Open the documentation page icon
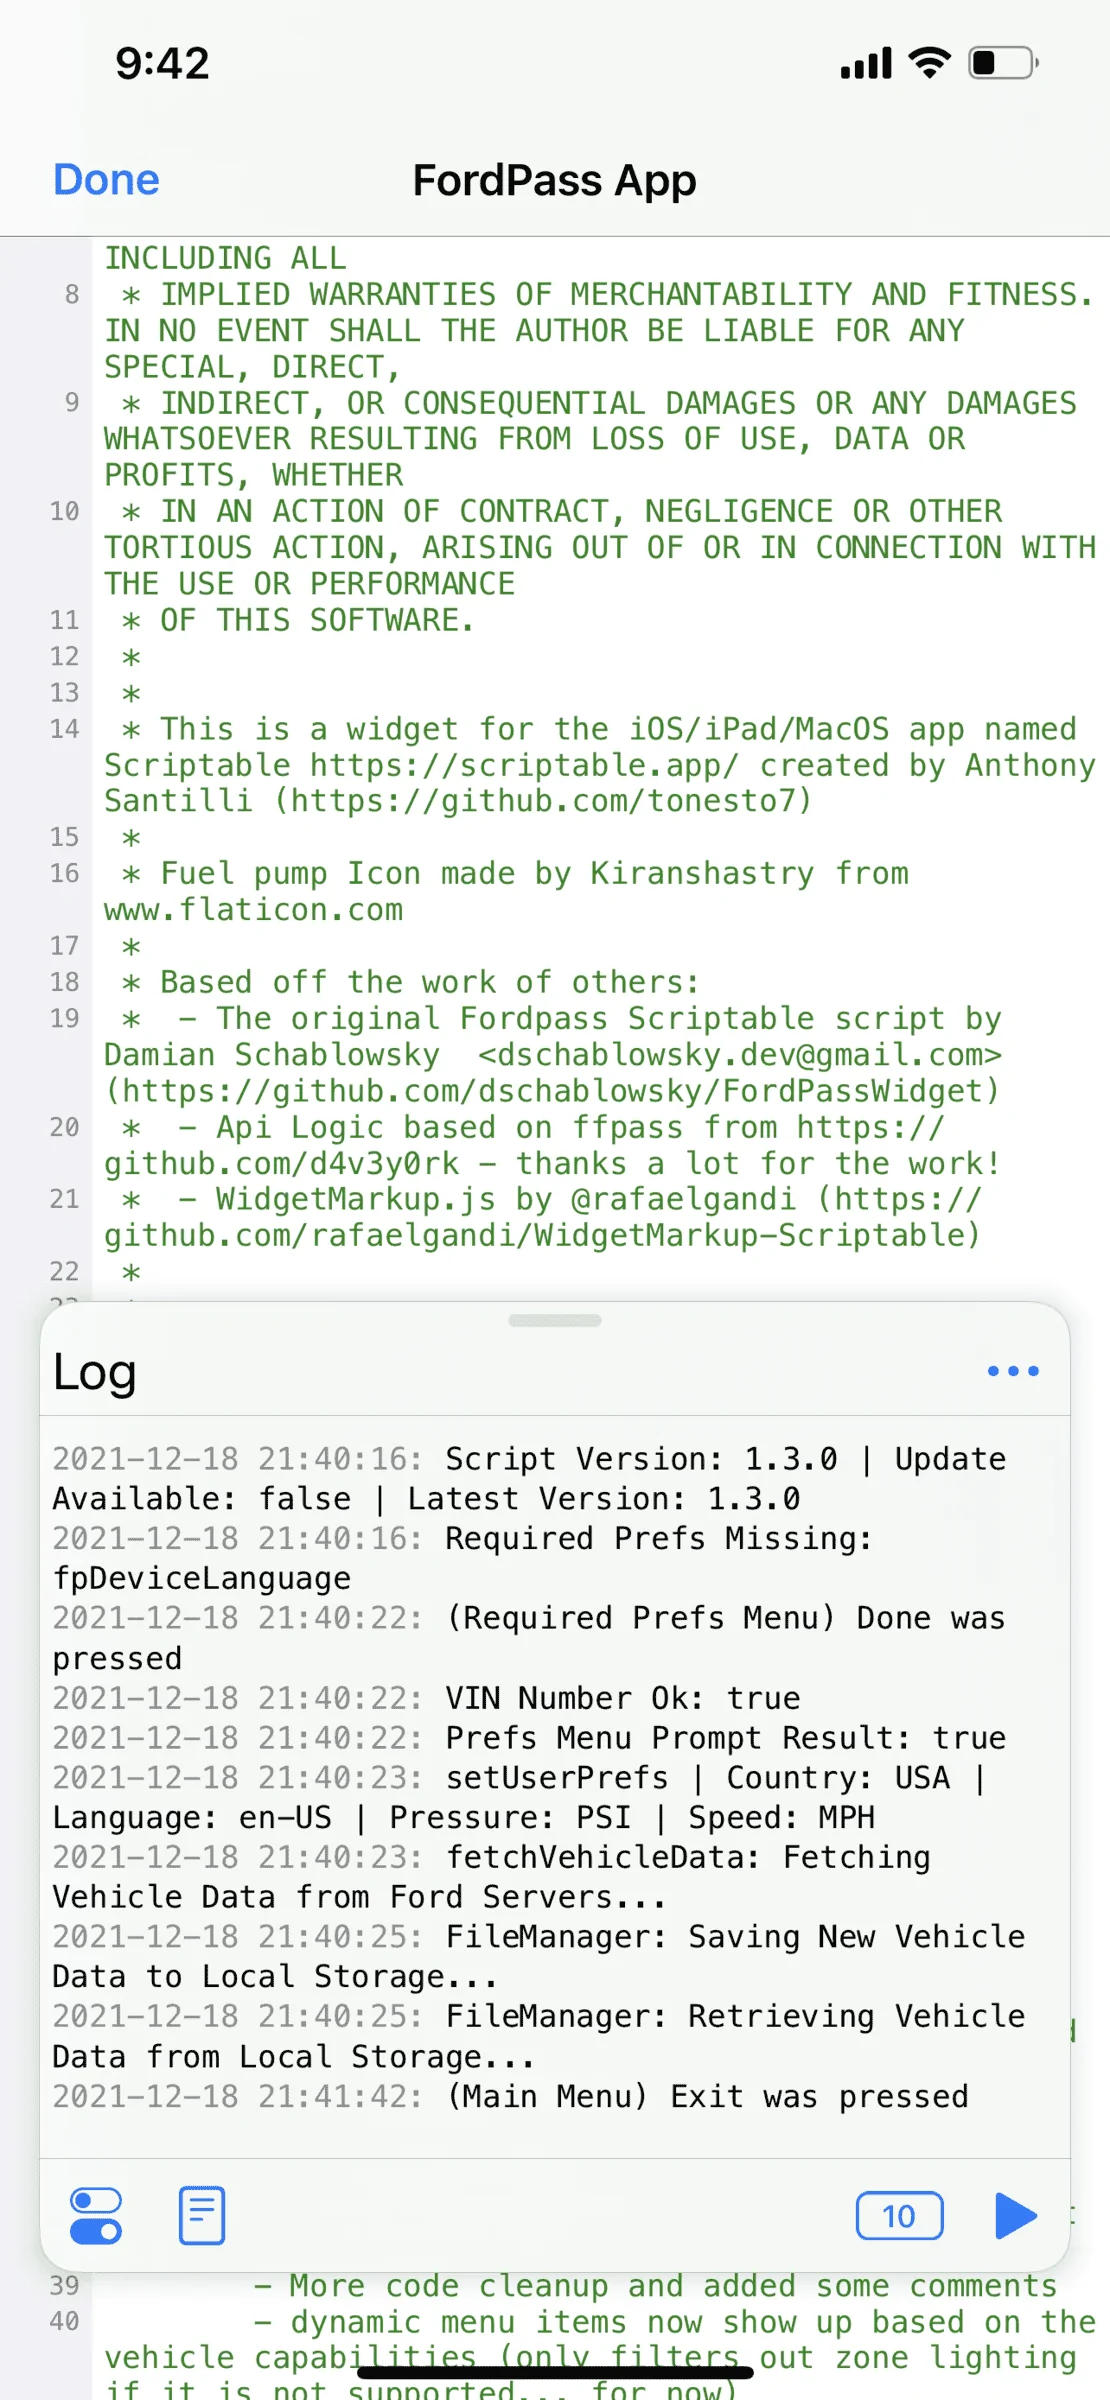This screenshot has height=2400, width=1110. (202, 2216)
